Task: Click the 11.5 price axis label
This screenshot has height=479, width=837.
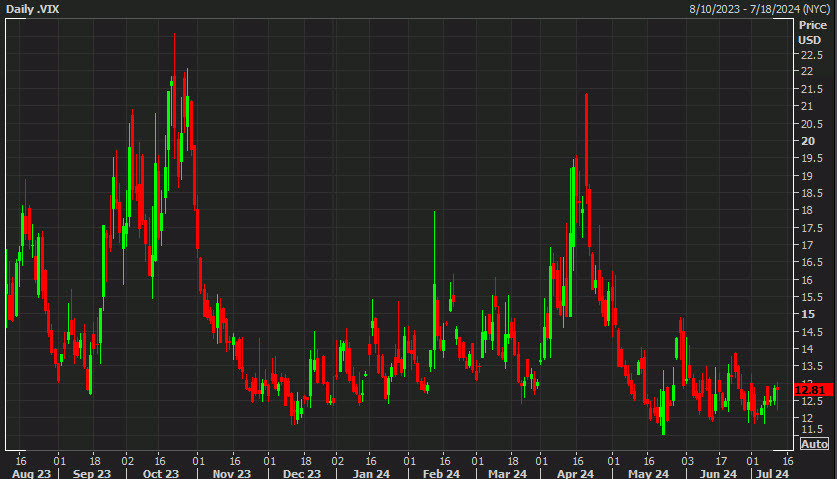Action: tap(811, 429)
